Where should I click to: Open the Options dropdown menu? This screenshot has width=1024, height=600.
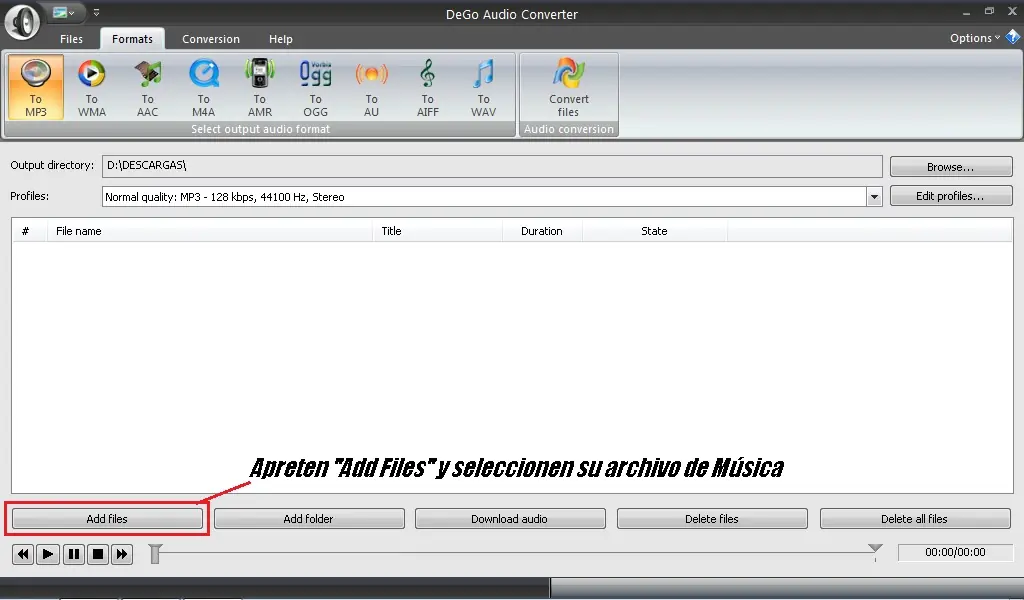coord(975,38)
